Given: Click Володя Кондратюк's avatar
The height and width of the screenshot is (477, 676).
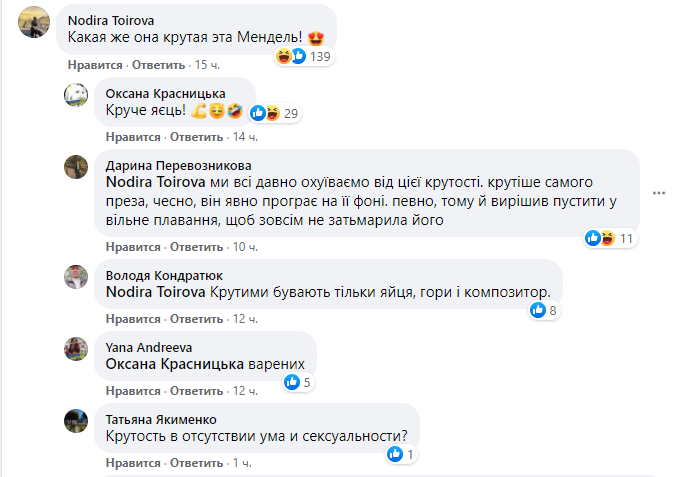Looking at the screenshot, I should [x=77, y=277].
